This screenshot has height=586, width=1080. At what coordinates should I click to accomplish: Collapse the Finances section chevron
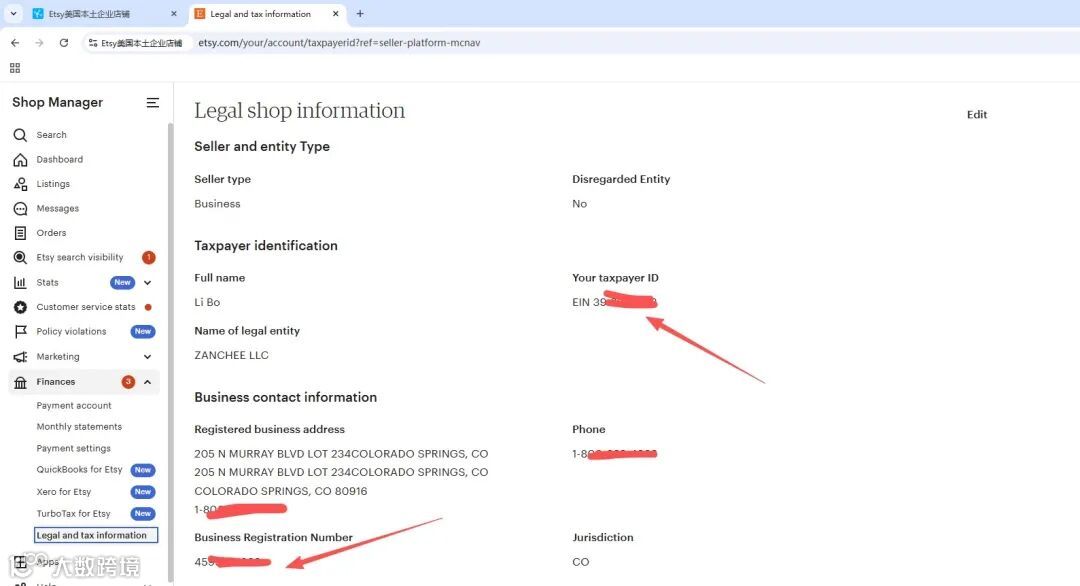[x=147, y=382]
